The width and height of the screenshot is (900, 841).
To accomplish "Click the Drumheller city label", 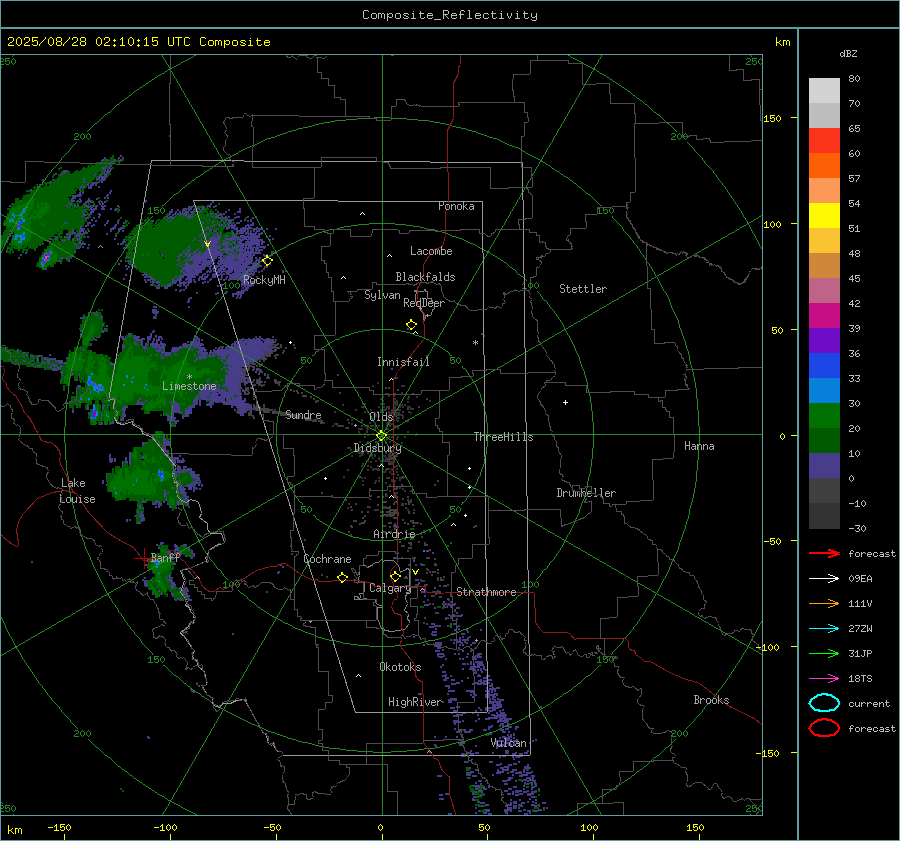I will point(586,493).
